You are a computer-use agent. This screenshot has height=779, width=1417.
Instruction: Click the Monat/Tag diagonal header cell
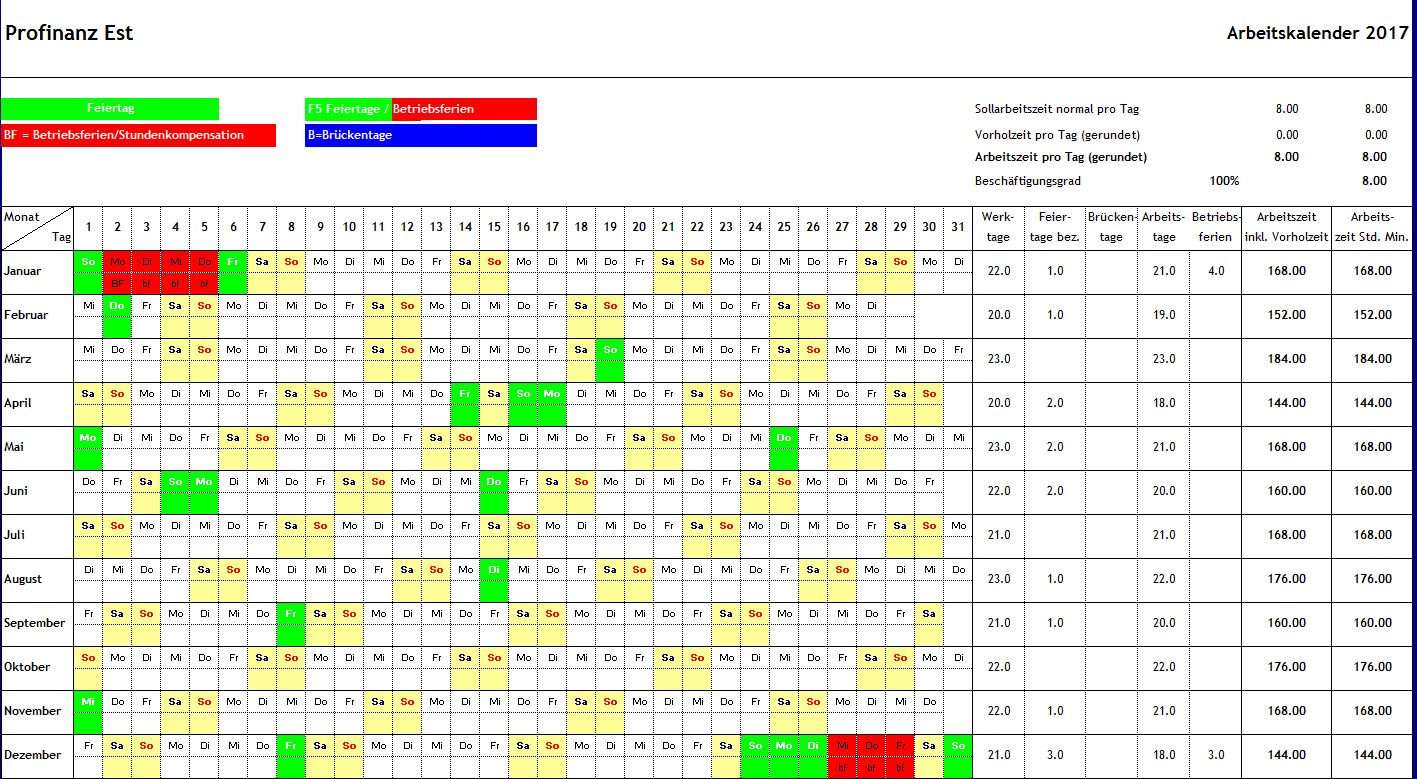[37, 227]
